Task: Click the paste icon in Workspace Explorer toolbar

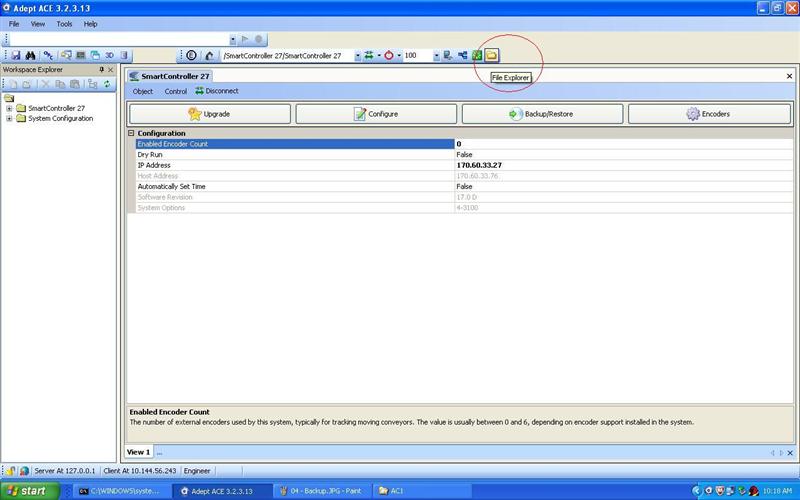Action: (75, 84)
